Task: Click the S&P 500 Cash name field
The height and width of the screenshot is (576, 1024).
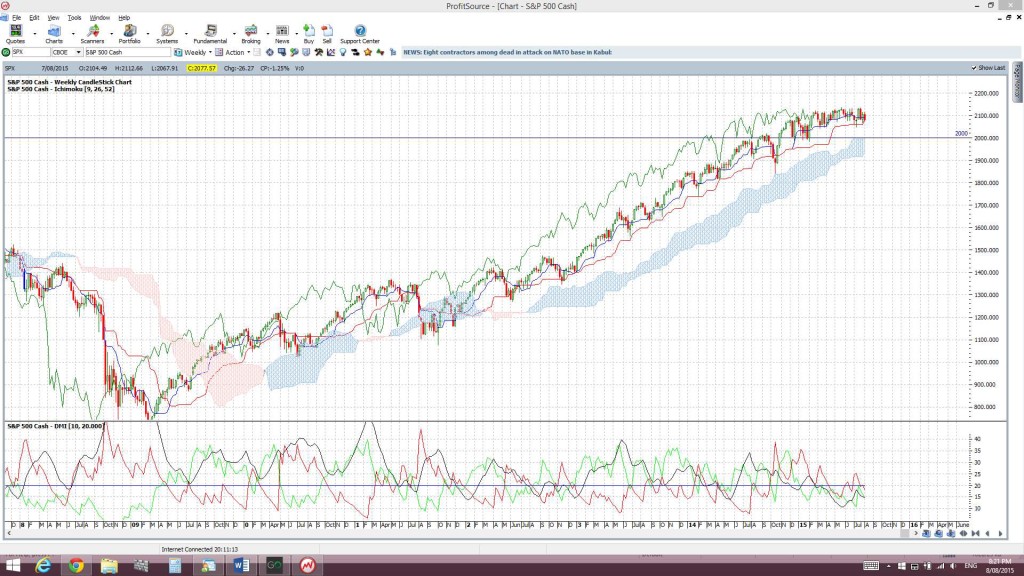Action: (x=127, y=52)
